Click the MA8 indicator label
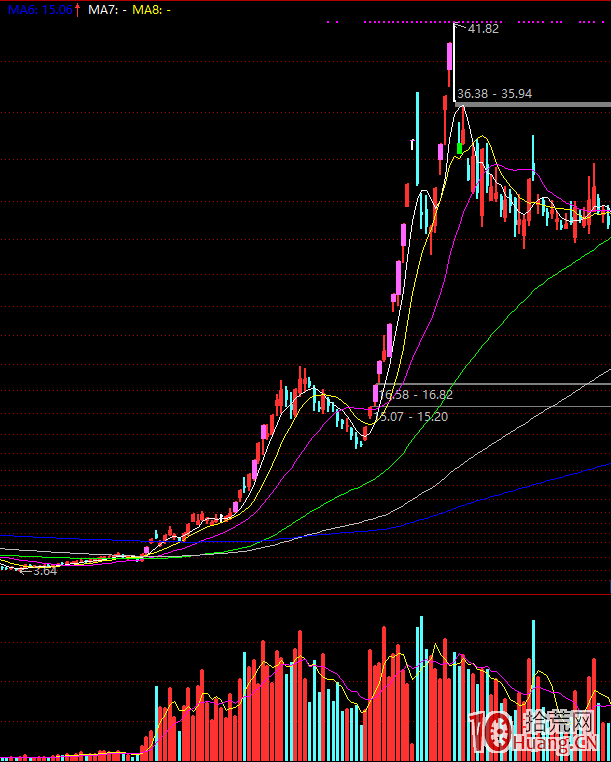 [152, 10]
